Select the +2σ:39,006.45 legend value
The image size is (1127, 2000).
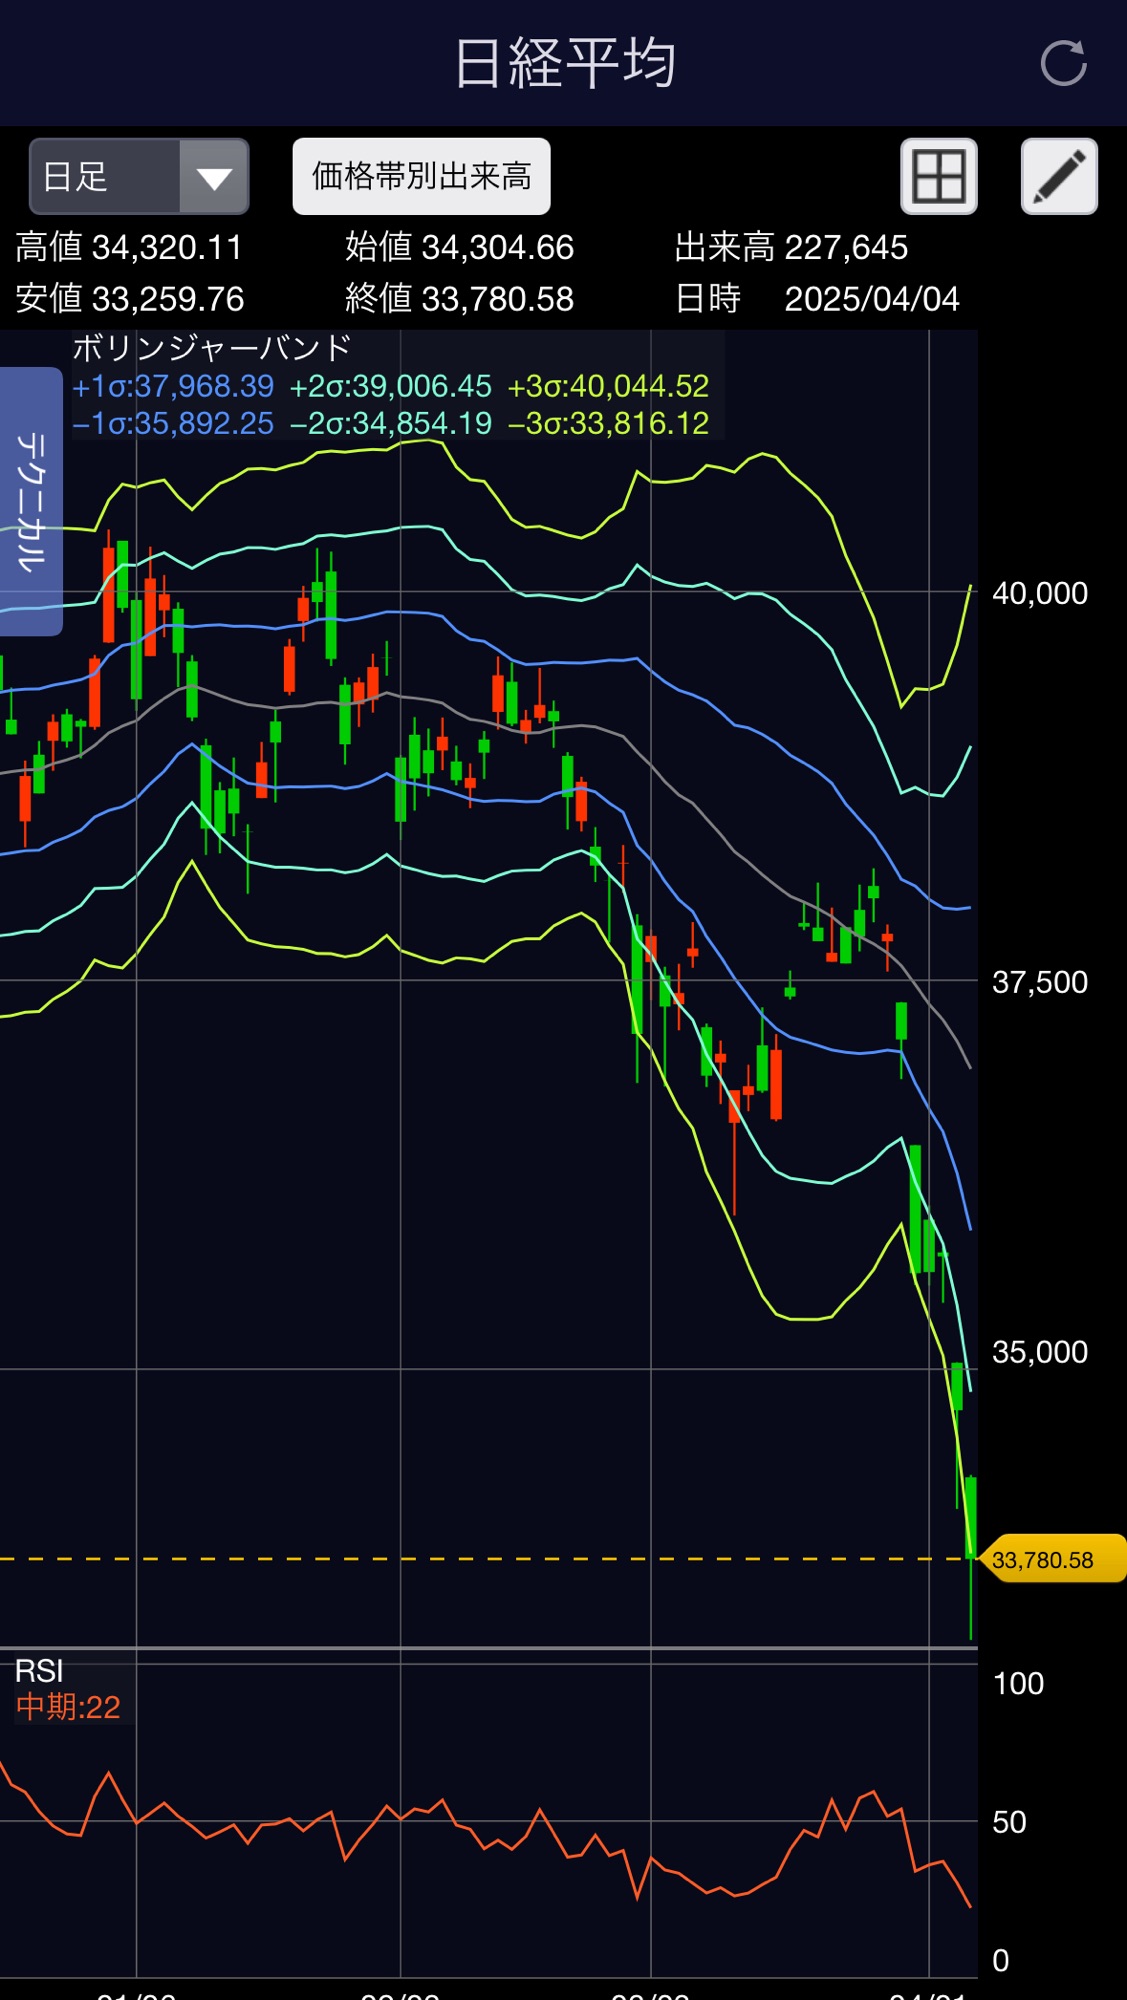tap(391, 386)
